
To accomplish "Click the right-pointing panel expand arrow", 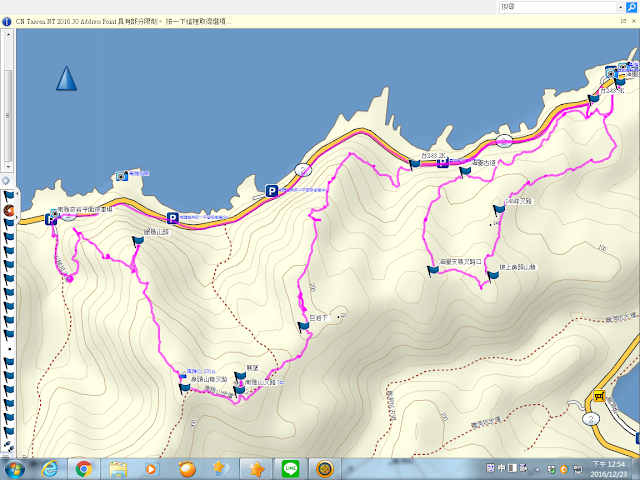I will (x=17, y=218).
